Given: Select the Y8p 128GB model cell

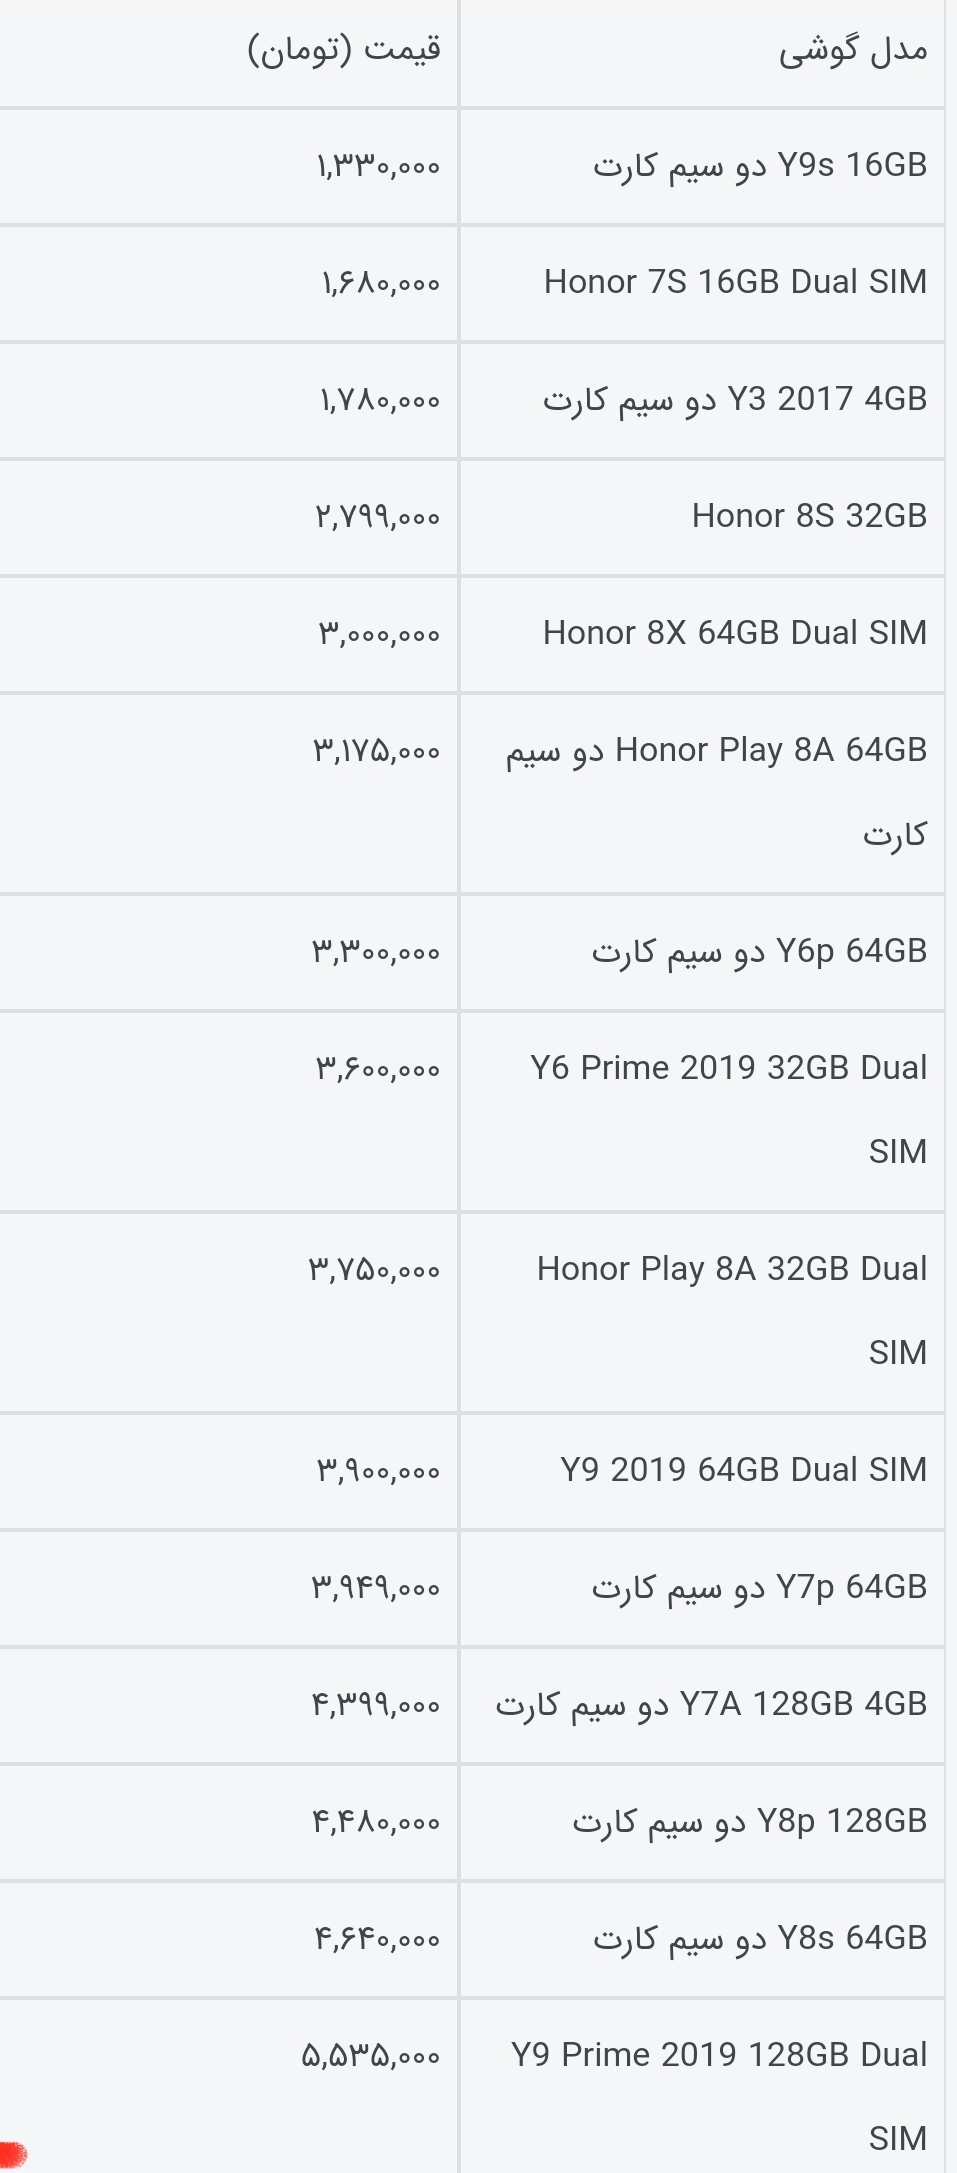Looking at the screenshot, I should coord(750,1821).
